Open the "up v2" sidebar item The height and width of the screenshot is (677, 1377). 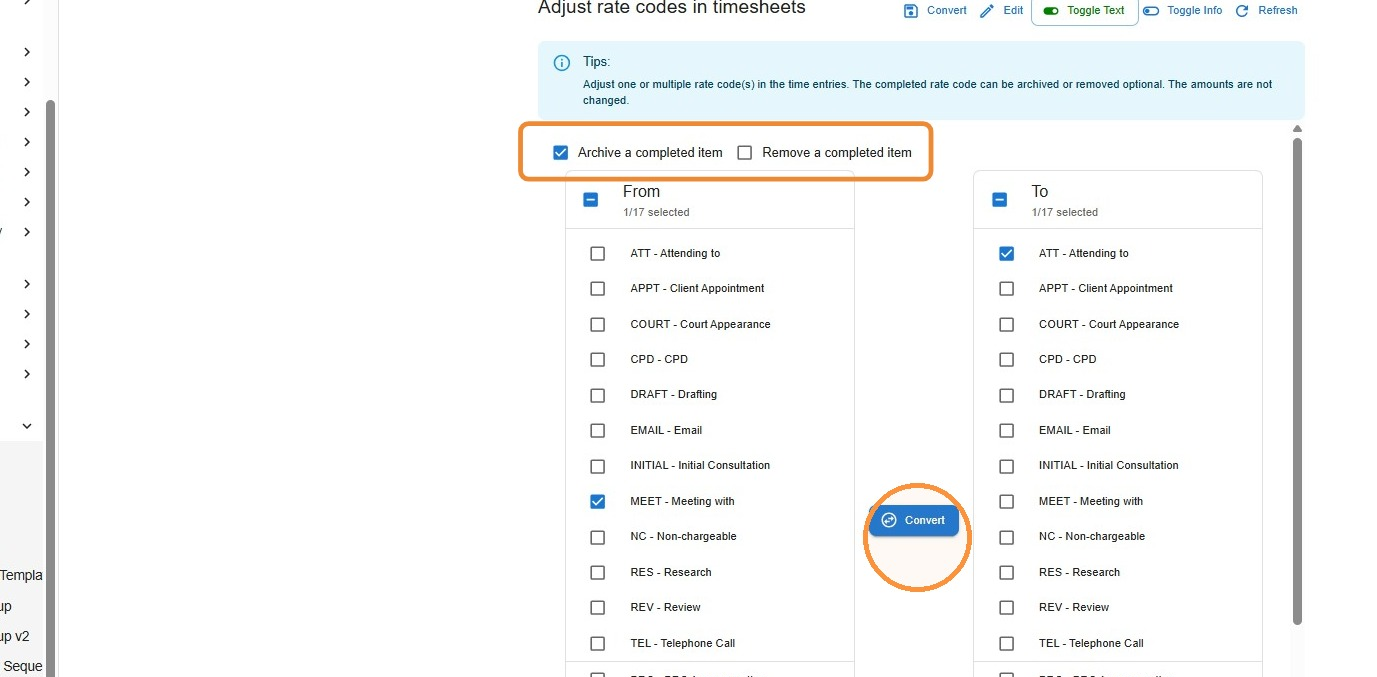pyautogui.click(x=15, y=637)
